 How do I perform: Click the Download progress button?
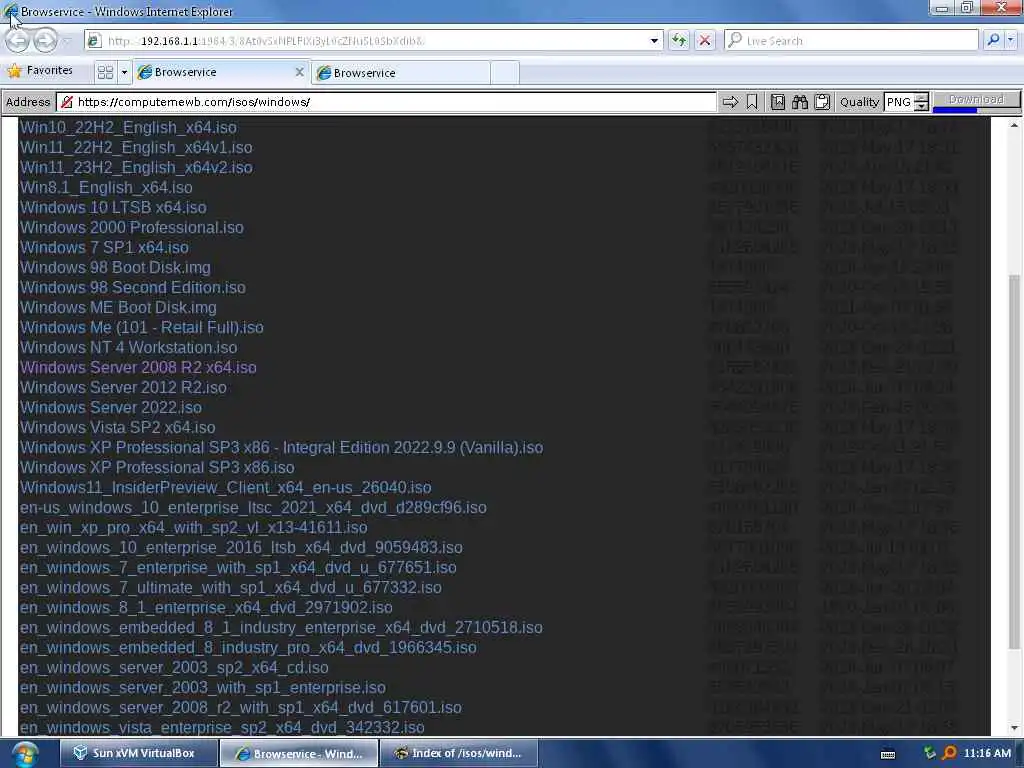click(976, 101)
